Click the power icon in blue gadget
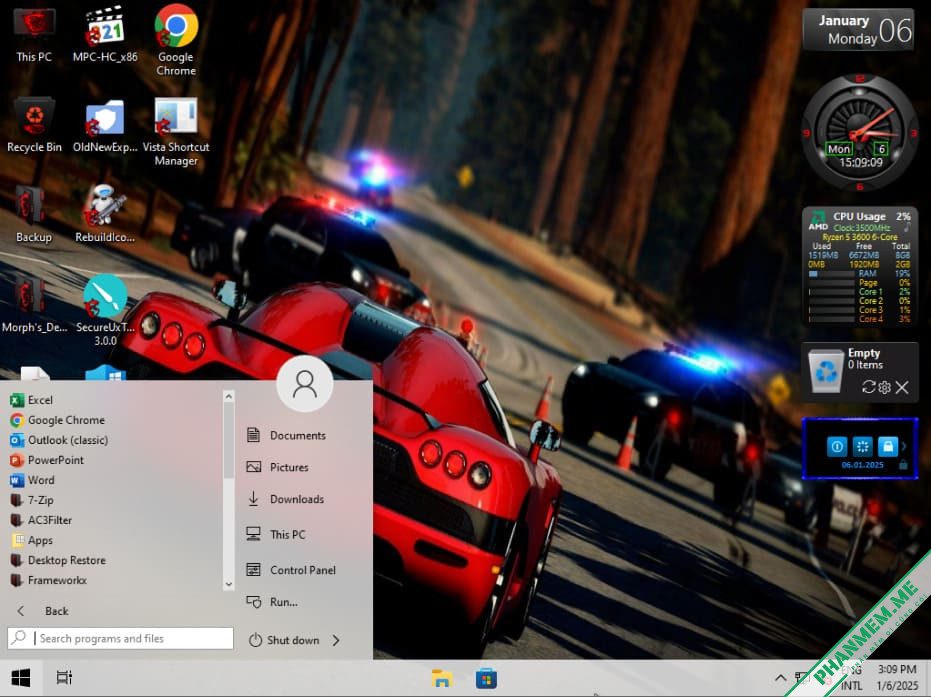 pos(837,446)
